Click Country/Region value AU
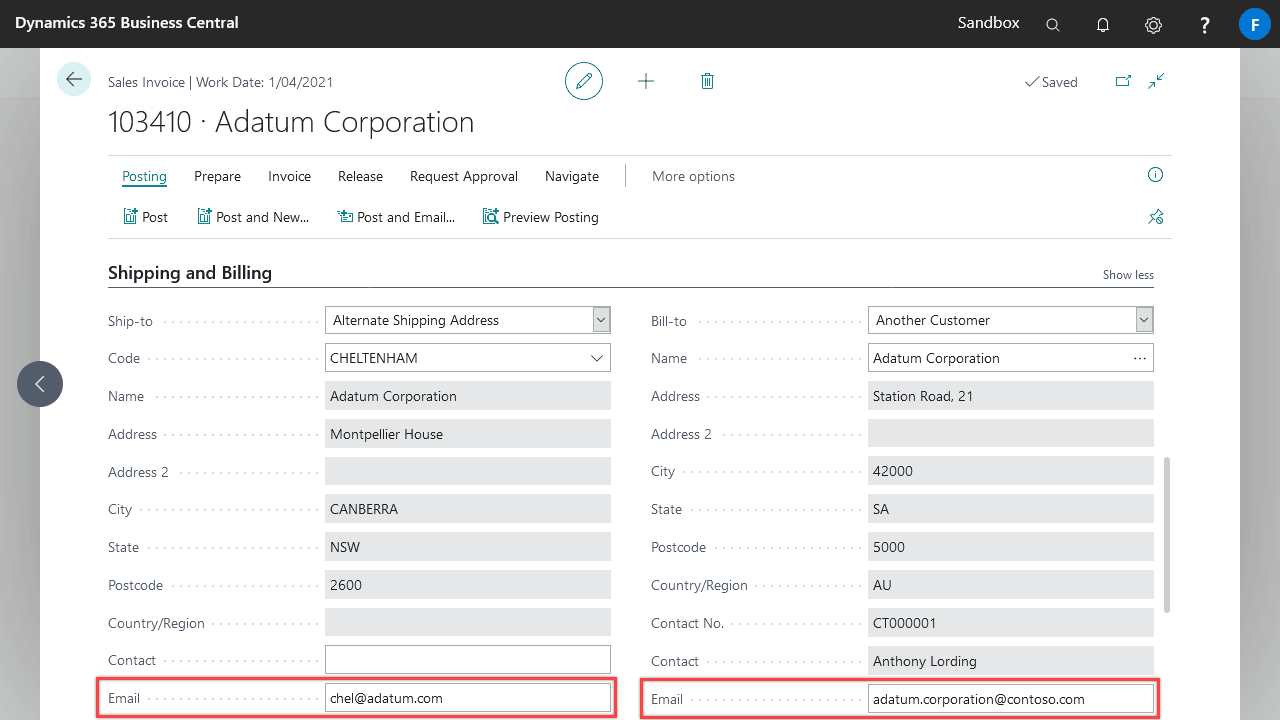The width and height of the screenshot is (1280, 720). point(1011,585)
